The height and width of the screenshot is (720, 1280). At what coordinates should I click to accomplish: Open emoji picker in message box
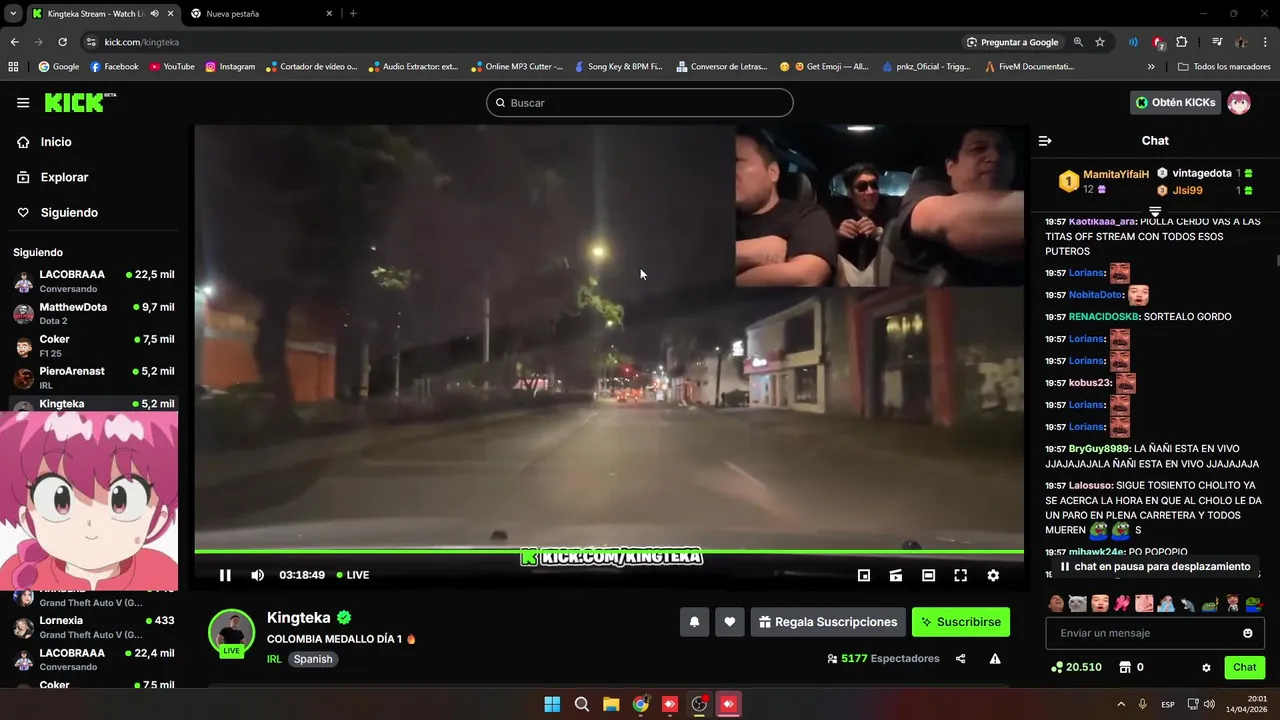(x=1247, y=633)
